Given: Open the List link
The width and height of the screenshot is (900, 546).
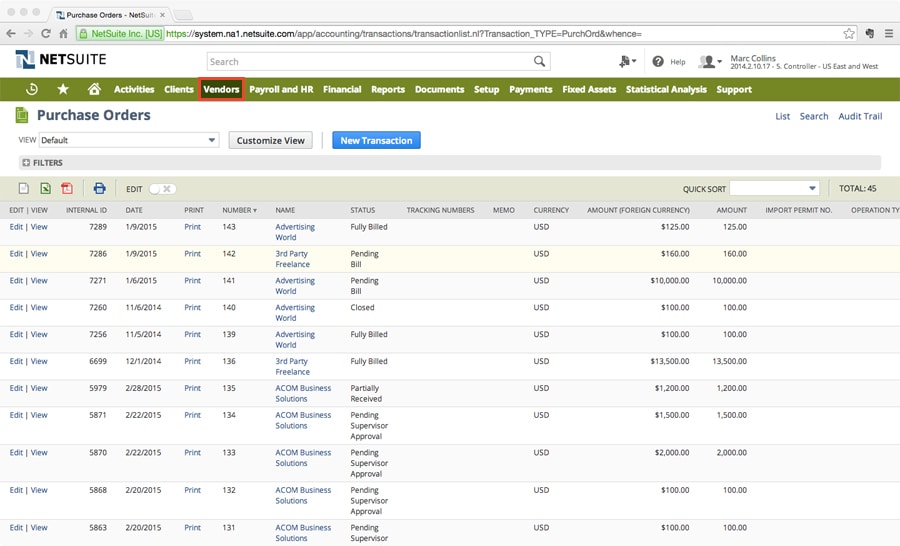Looking at the screenshot, I should [782, 116].
